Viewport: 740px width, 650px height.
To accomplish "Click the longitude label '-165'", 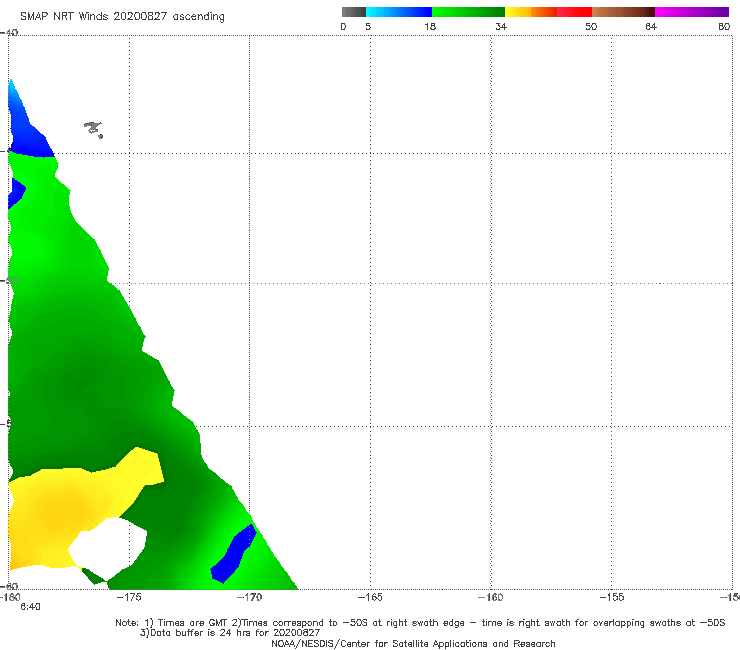I will point(370,597).
